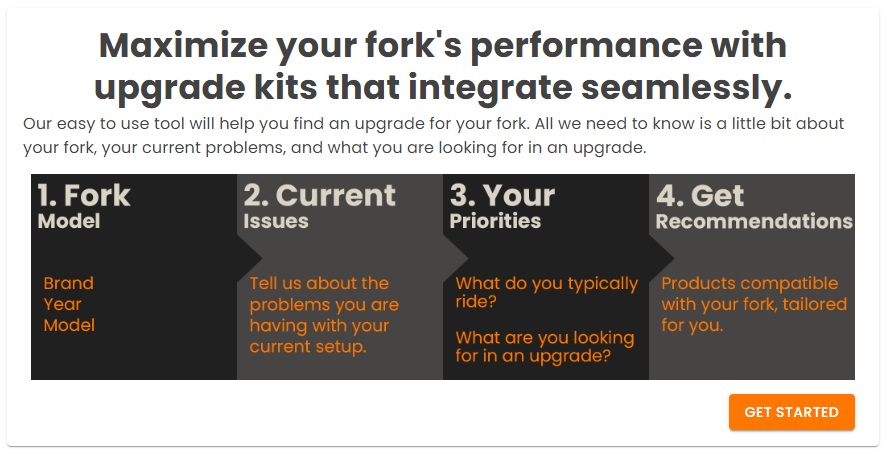Click the "1. Fork" step heading

[x=84, y=195]
